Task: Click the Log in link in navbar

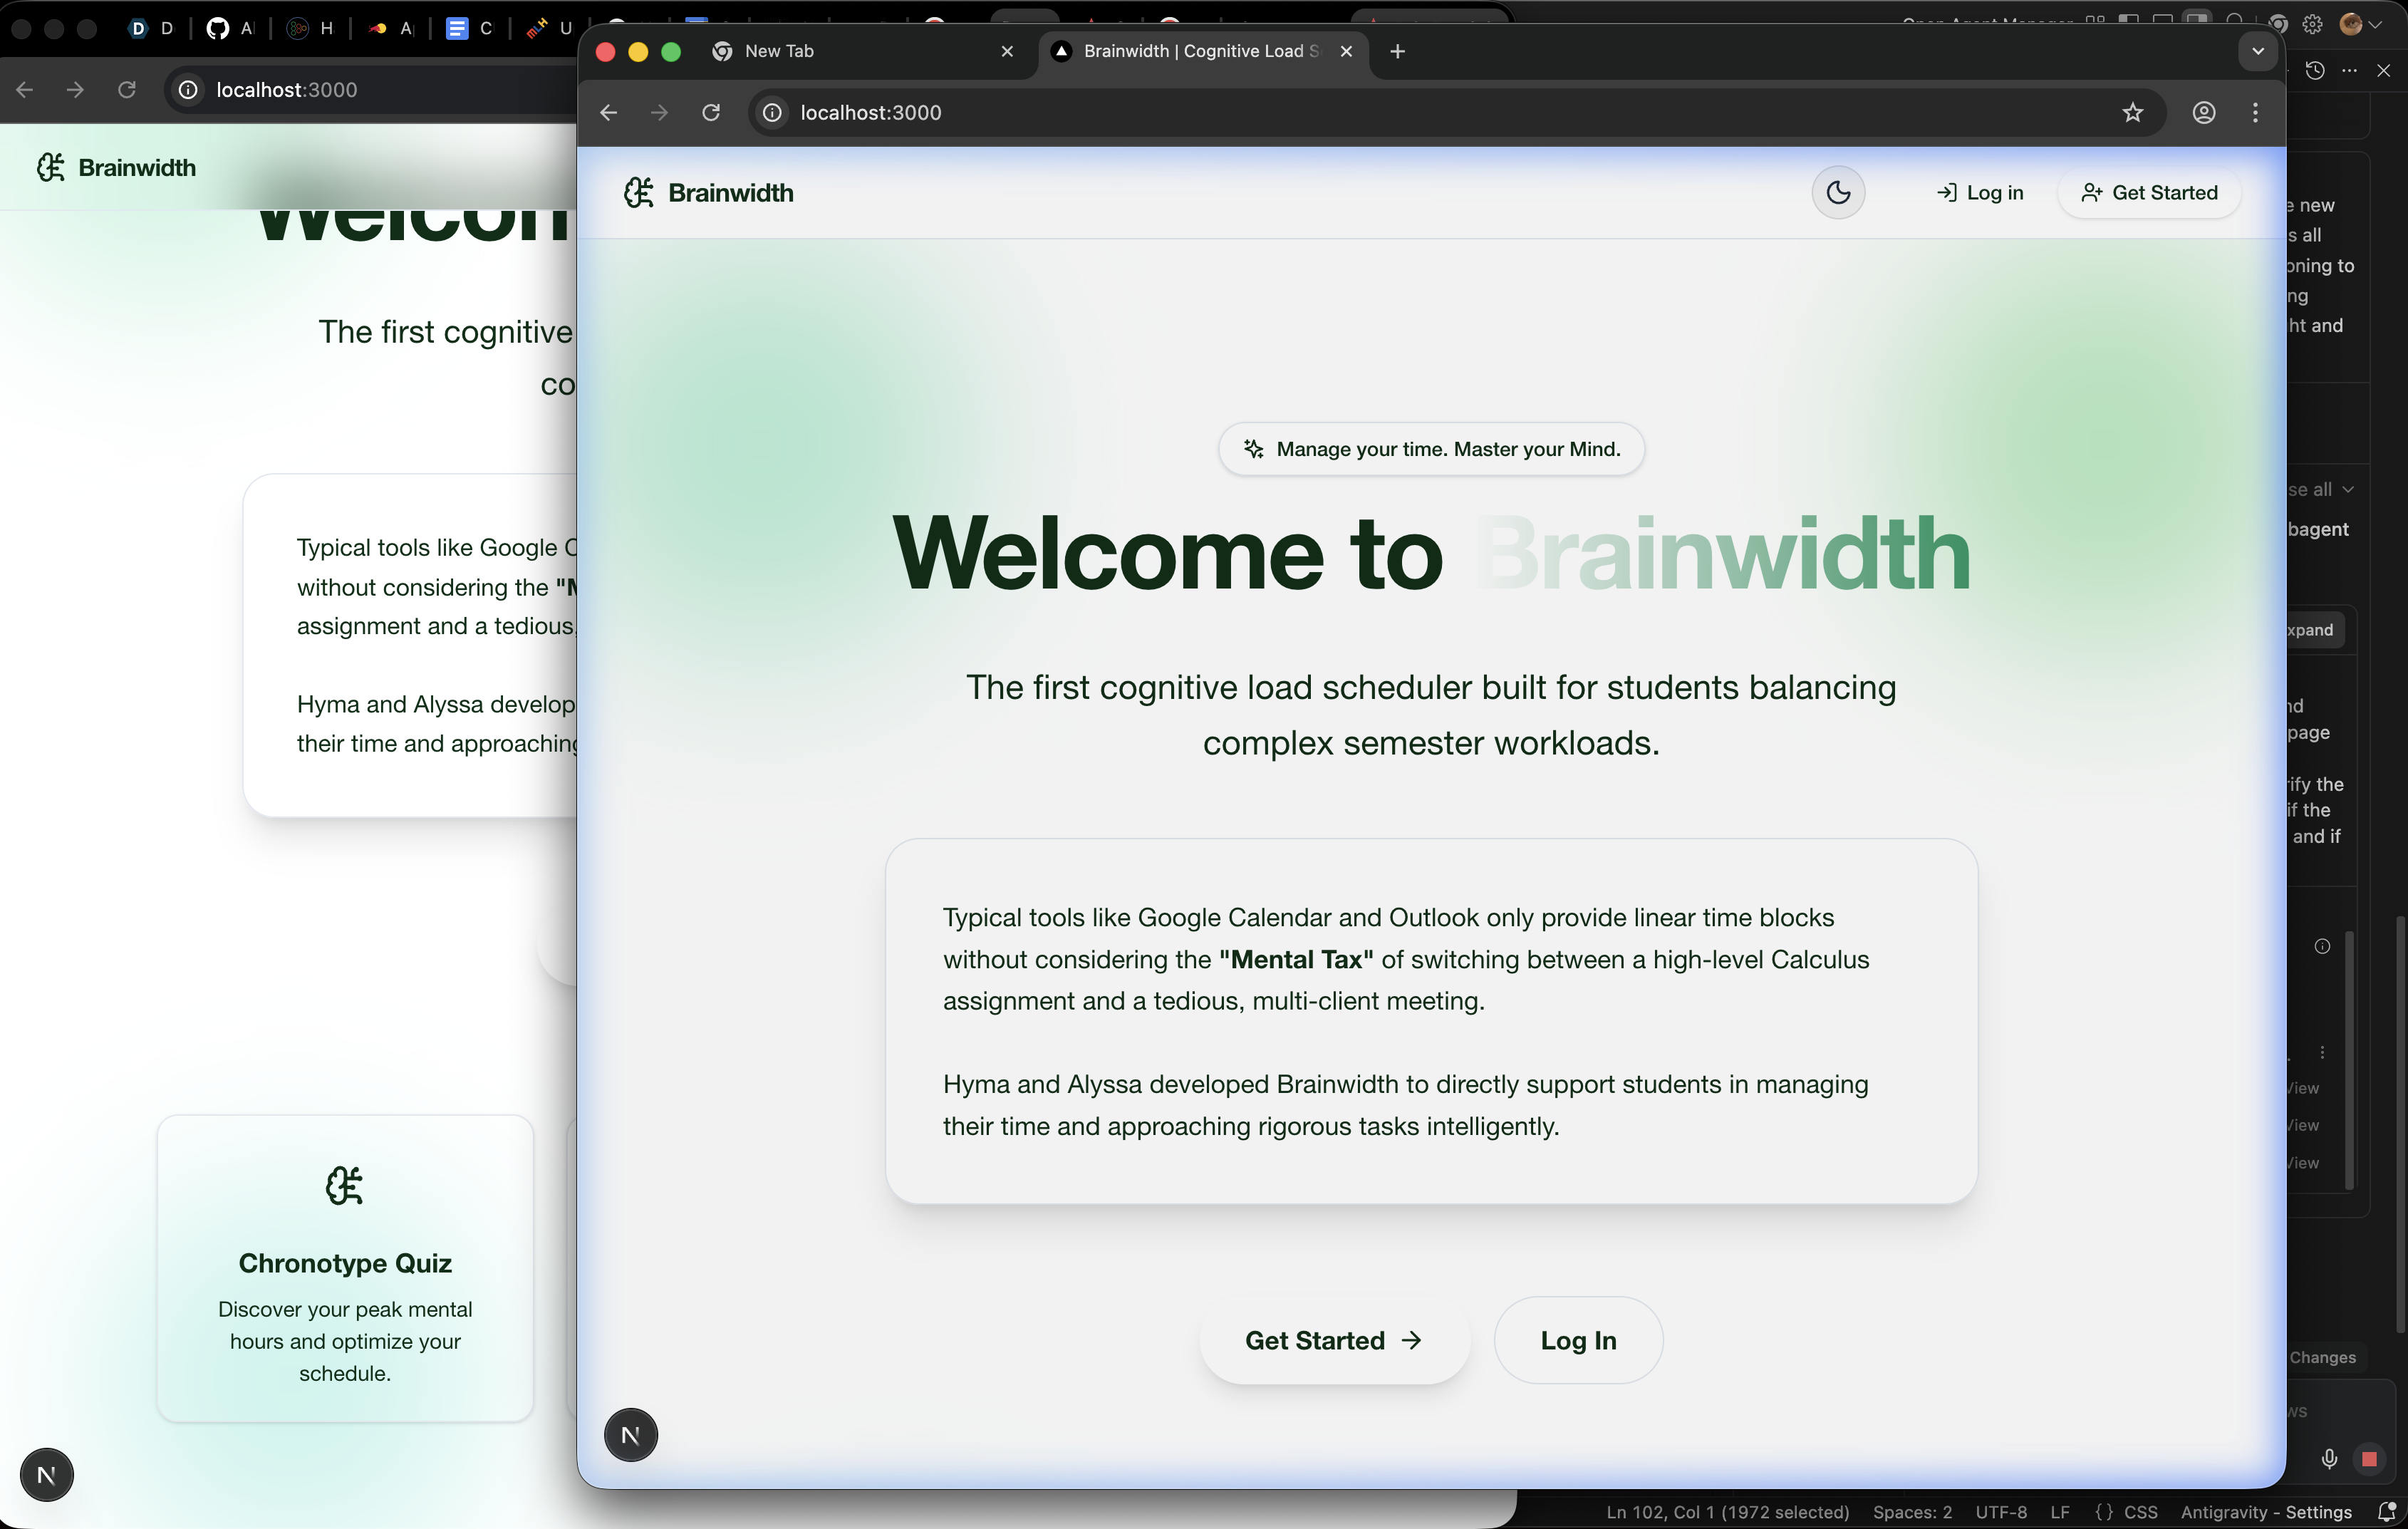Action: pos(1980,193)
